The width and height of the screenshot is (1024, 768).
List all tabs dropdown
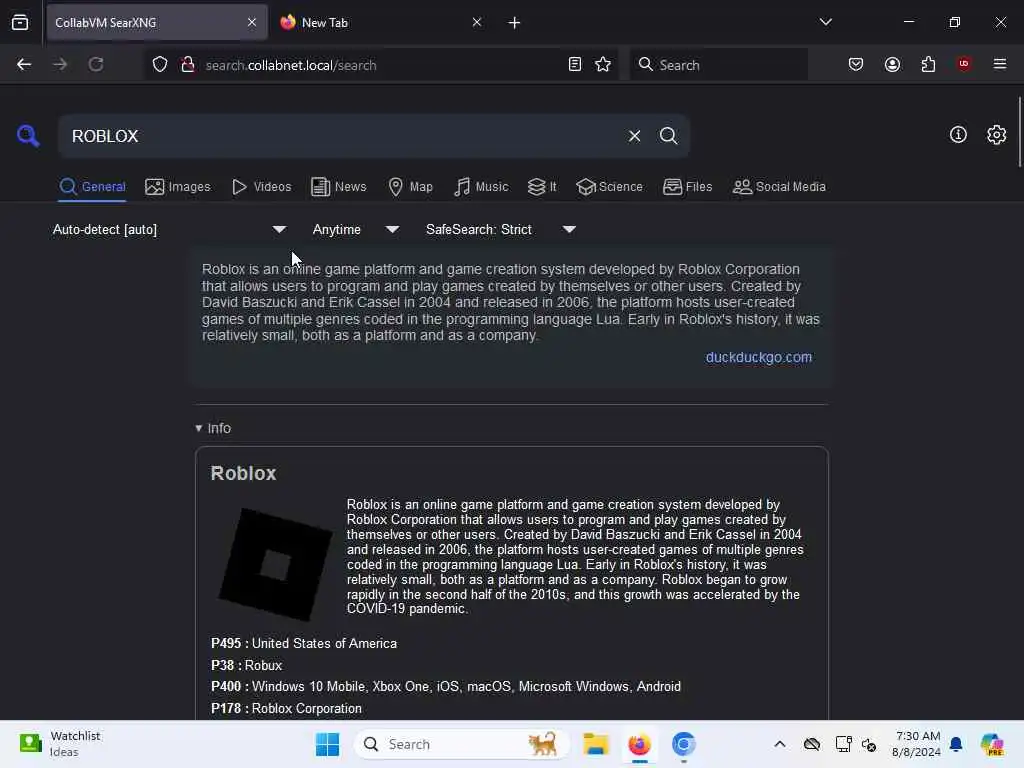pyautogui.click(x=825, y=22)
